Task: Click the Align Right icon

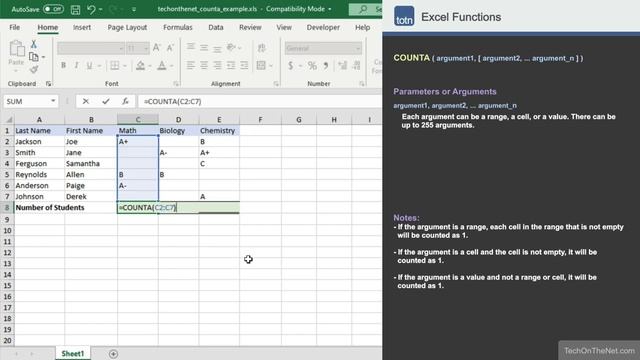Action: 217,65
